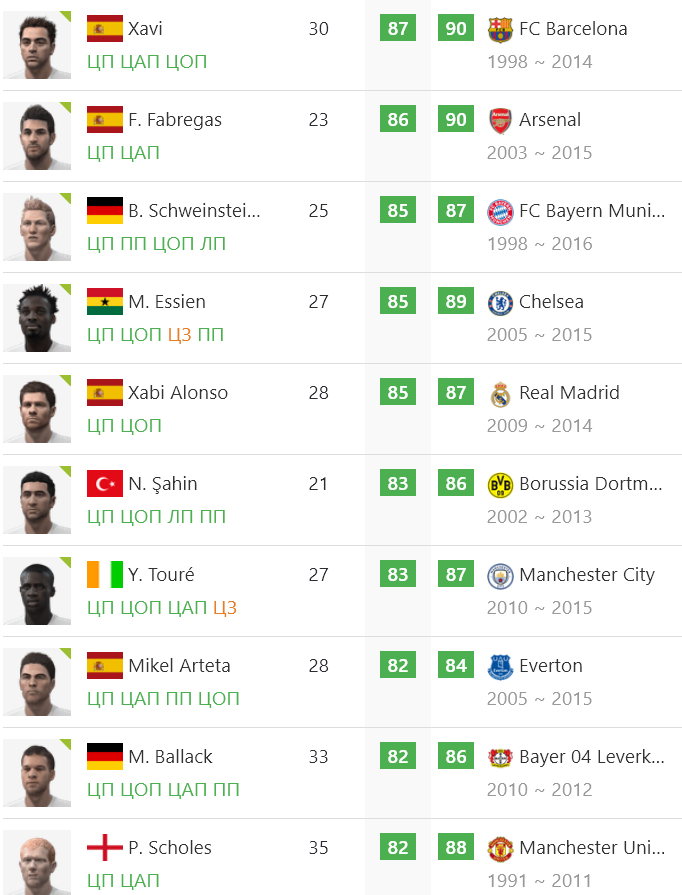Open Y. Touré's player face thumbnail
The height and width of the screenshot is (895, 682).
point(37,591)
